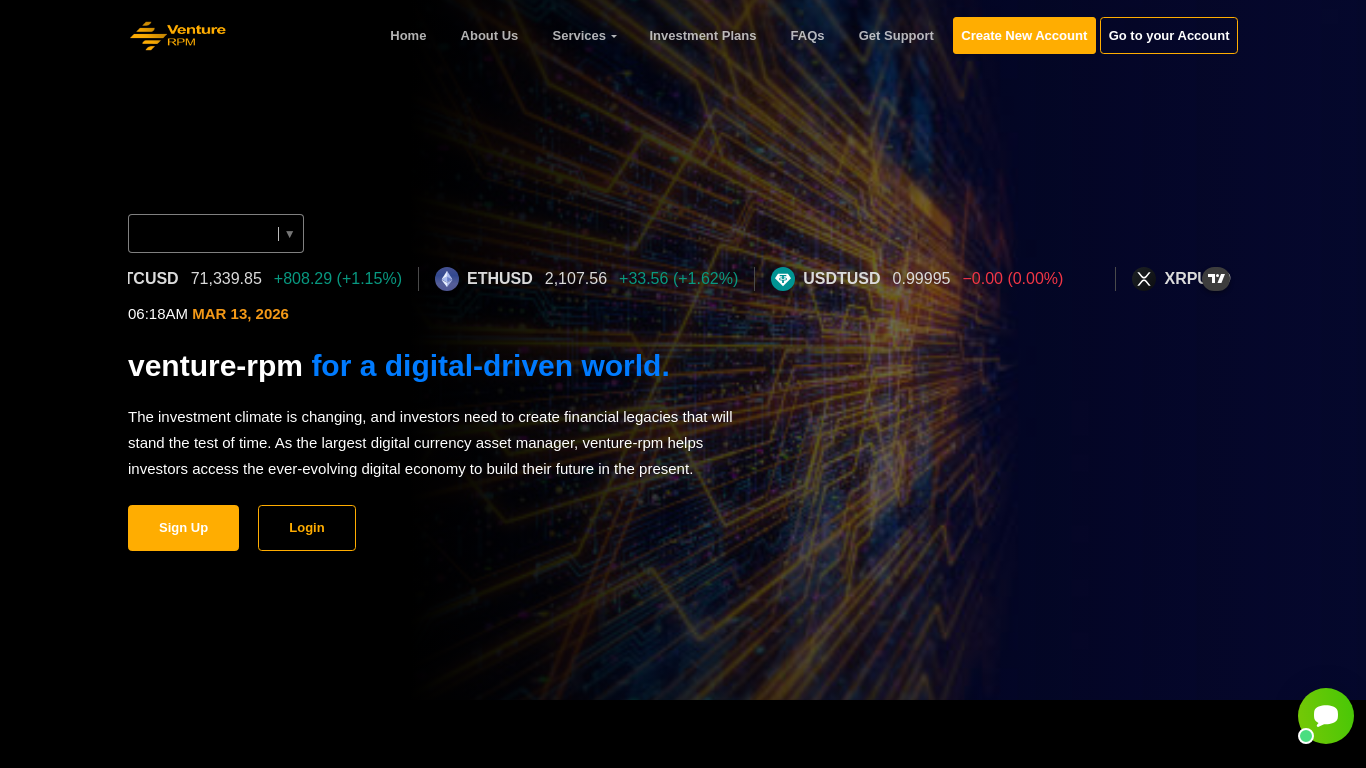The width and height of the screenshot is (1366, 768).
Task: Click the Create New Account button
Action: [x=1024, y=35]
